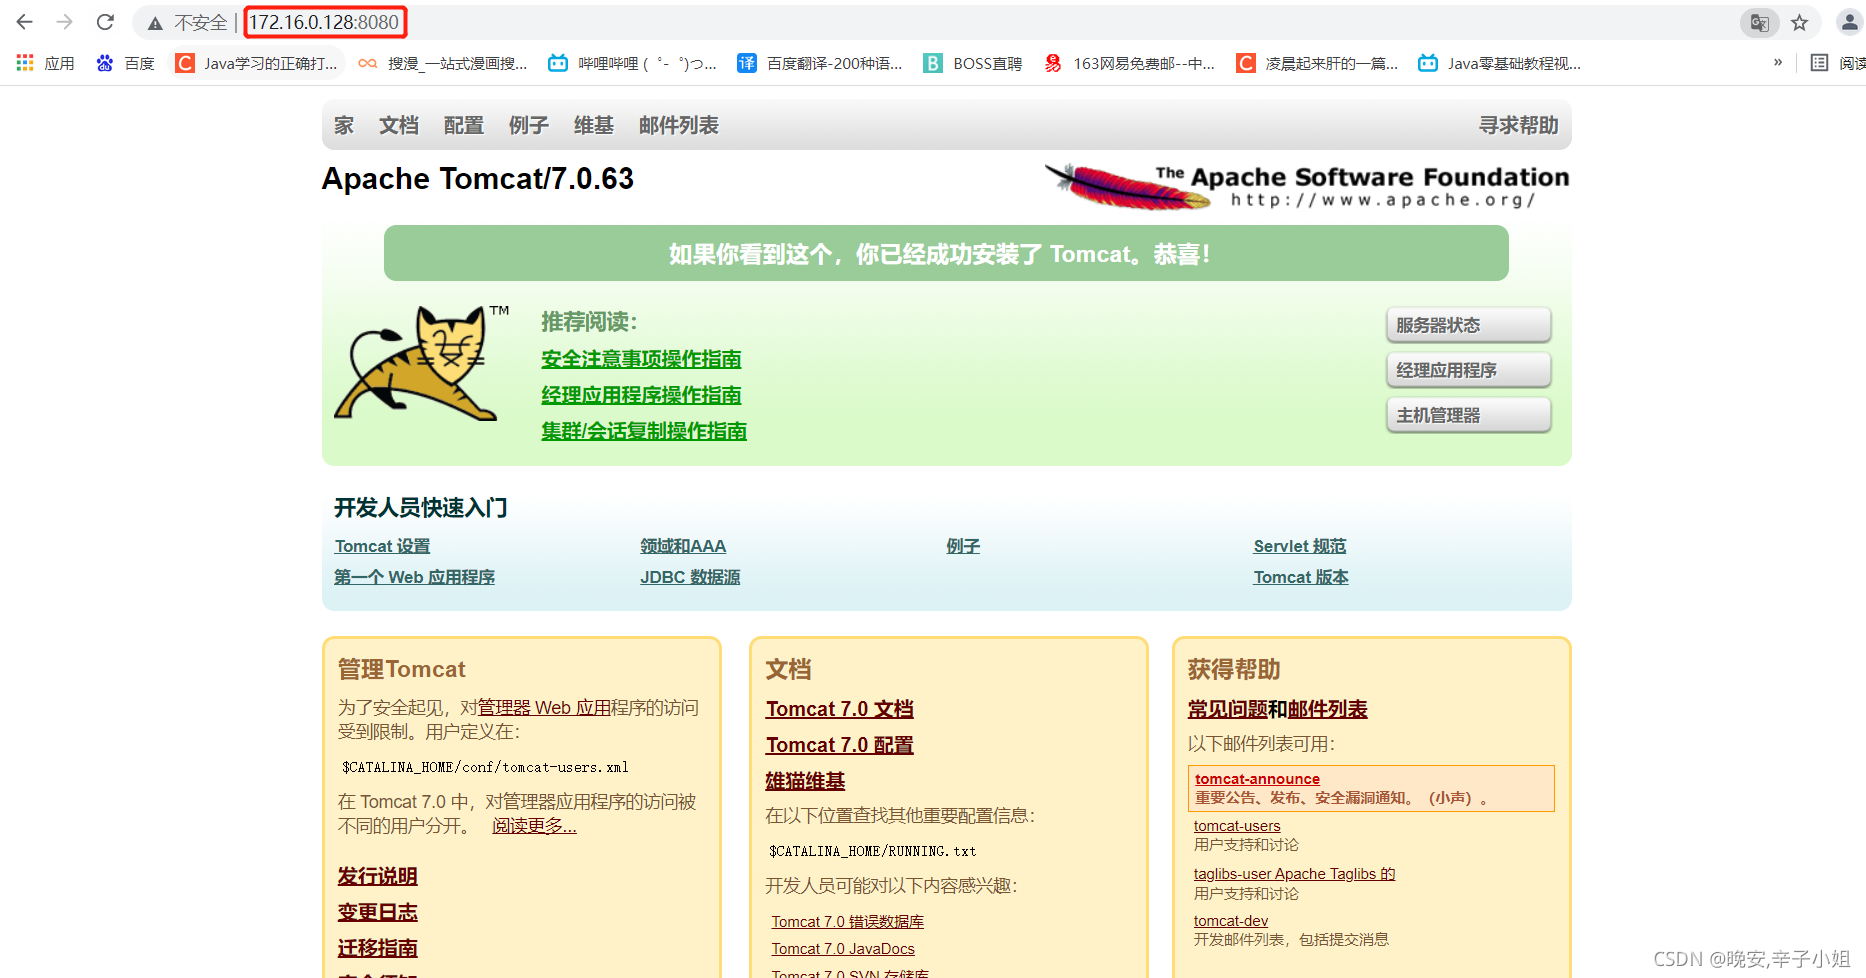
Task: Click the 文档 navigation menu item
Action: point(397,125)
